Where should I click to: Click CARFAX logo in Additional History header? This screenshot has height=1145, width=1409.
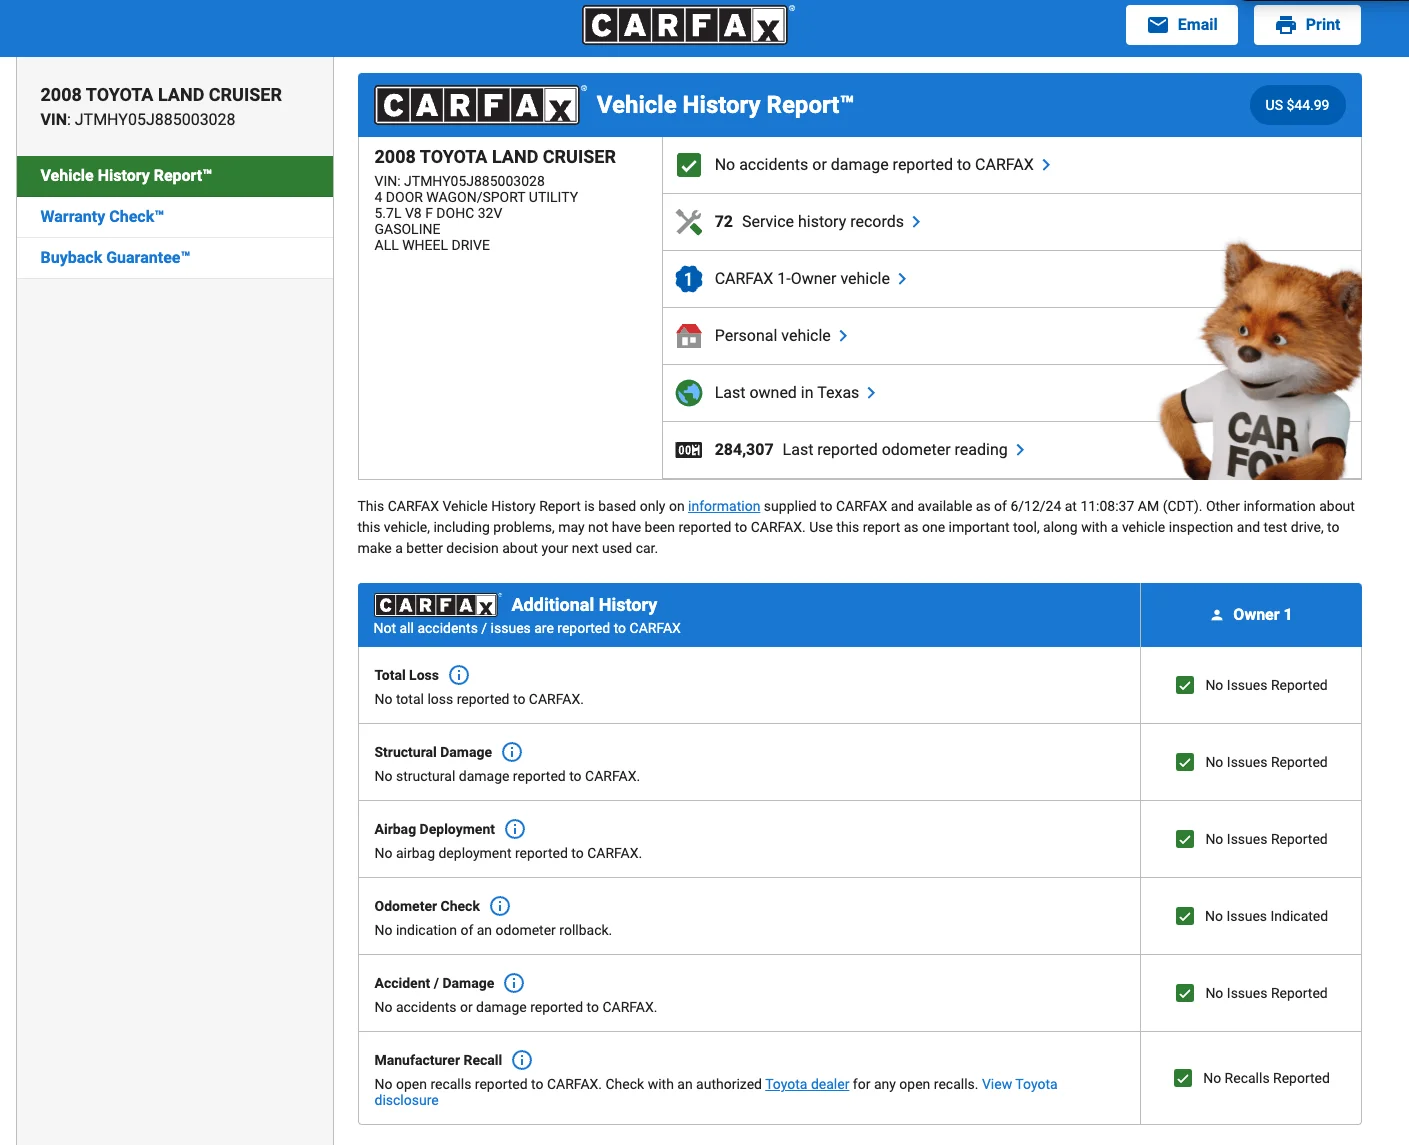(437, 605)
